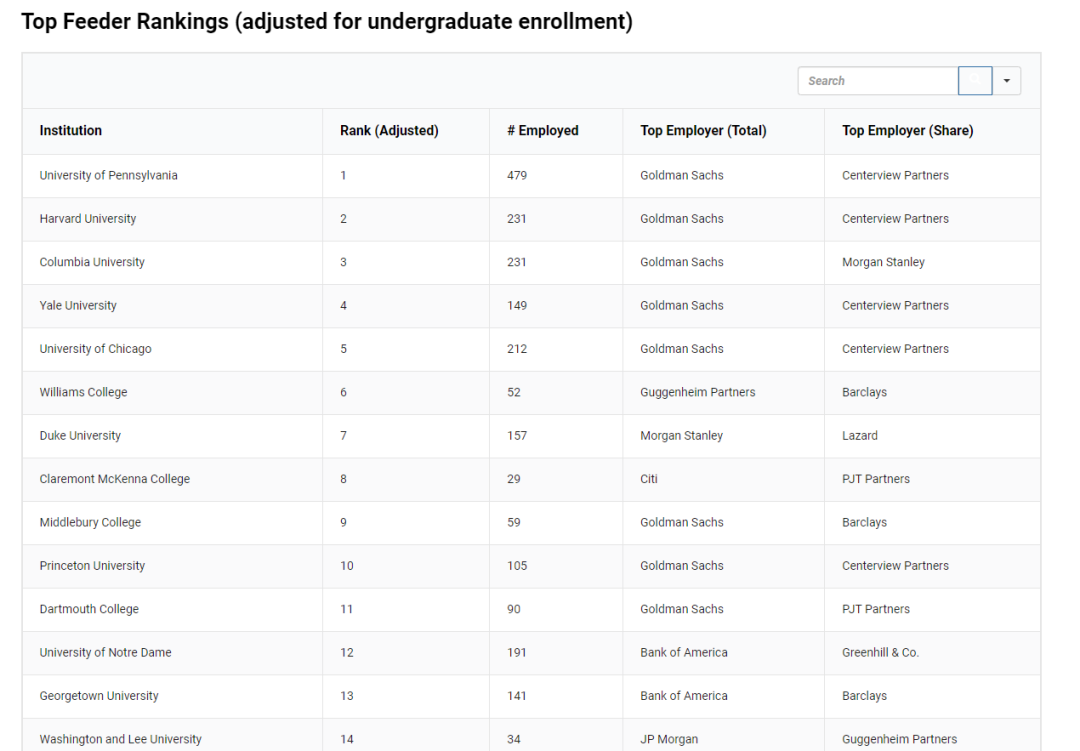Click the Claremont McKenna College cell
Screen dimensions: 1080x751
(x=115, y=479)
